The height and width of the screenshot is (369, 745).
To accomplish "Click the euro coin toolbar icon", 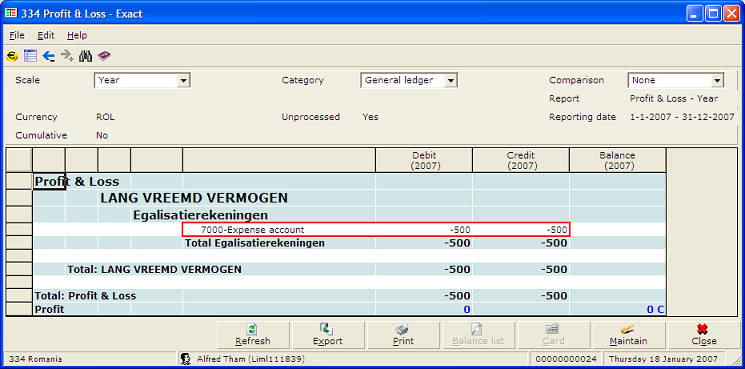I will [x=12, y=57].
